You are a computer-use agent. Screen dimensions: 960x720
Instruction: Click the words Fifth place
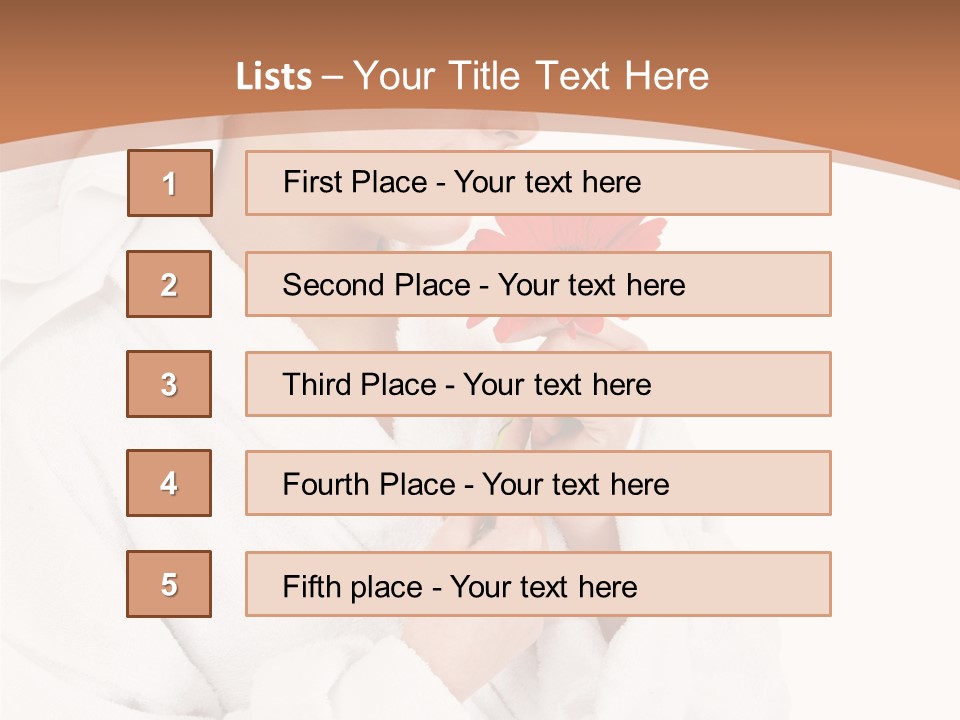click(353, 586)
